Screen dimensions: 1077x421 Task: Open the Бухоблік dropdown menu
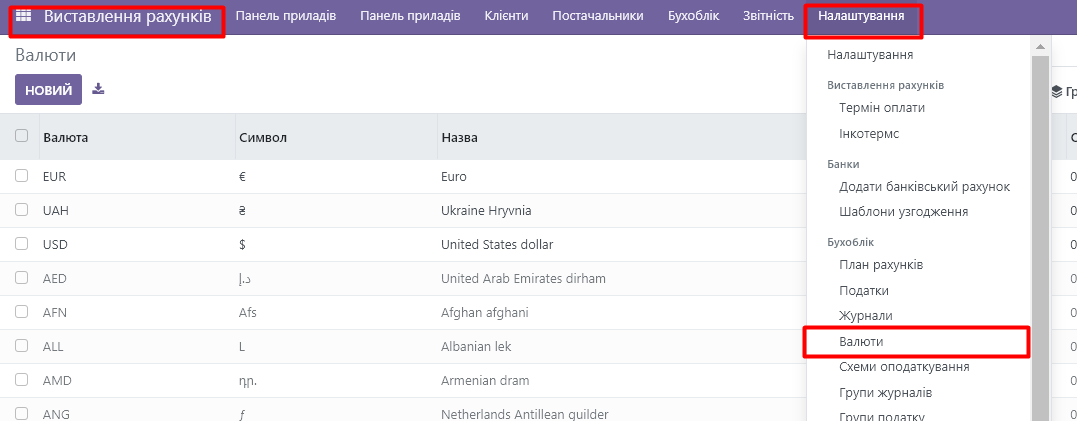[x=694, y=16]
